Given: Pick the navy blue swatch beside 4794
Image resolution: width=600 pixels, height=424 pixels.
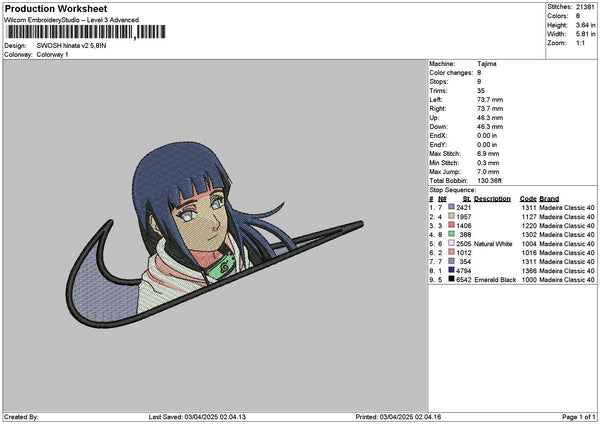Looking at the screenshot, I should coord(451,270).
